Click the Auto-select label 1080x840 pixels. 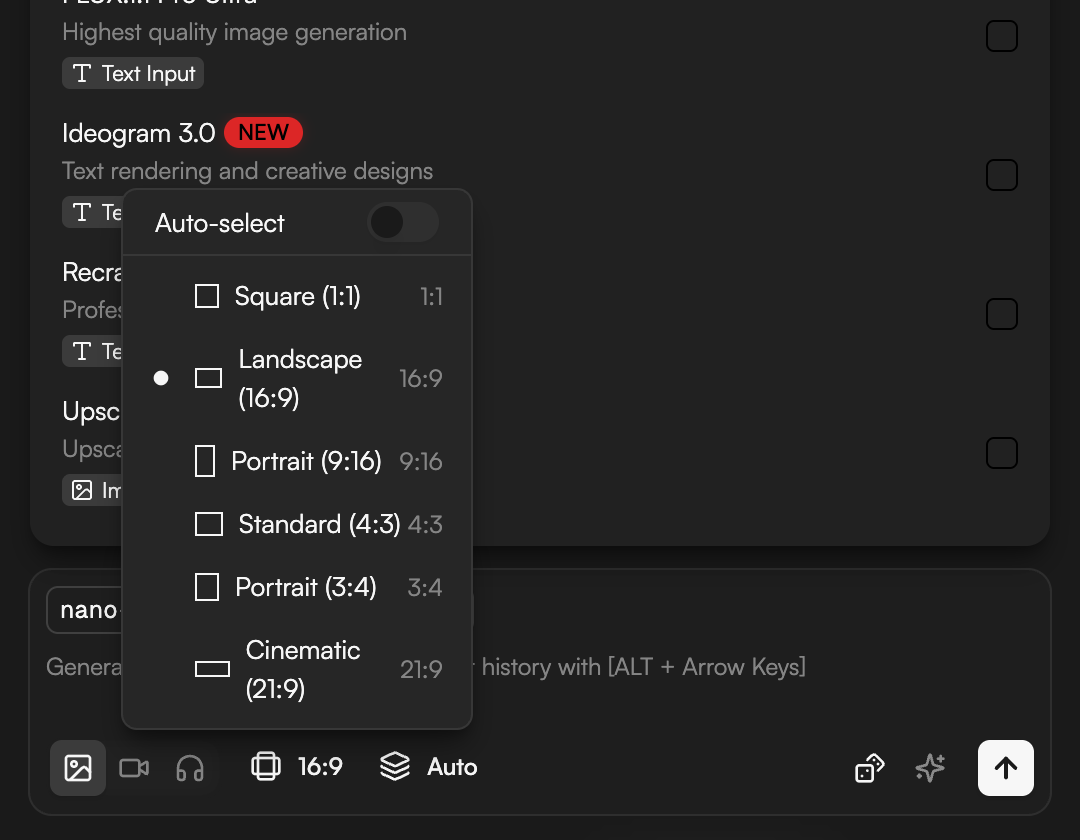click(220, 223)
